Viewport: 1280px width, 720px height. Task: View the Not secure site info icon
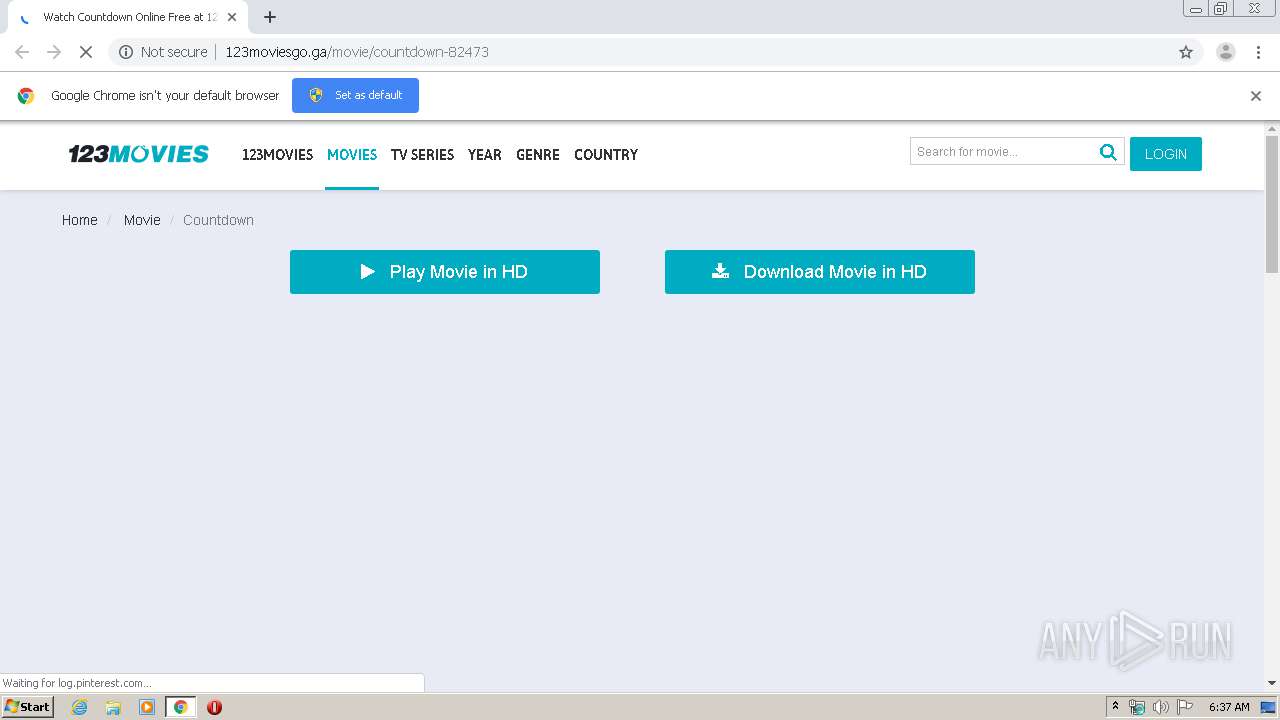coord(126,52)
